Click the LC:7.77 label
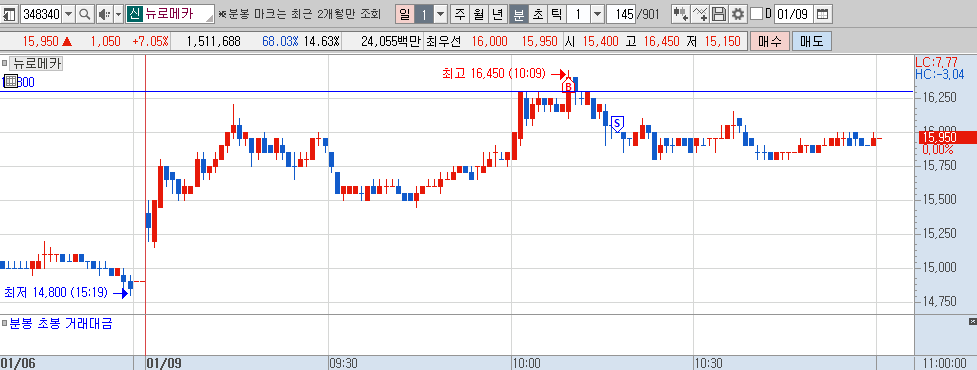The width and height of the screenshot is (977, 370). [936, 62]
